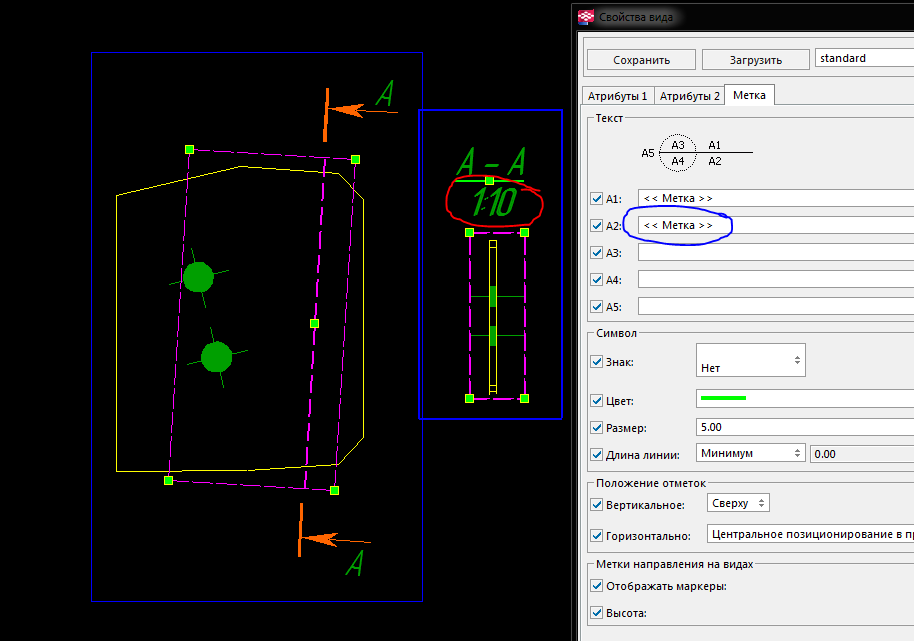
Task: Open the Вертикальное position dropdown
Action: coord(738,504)
